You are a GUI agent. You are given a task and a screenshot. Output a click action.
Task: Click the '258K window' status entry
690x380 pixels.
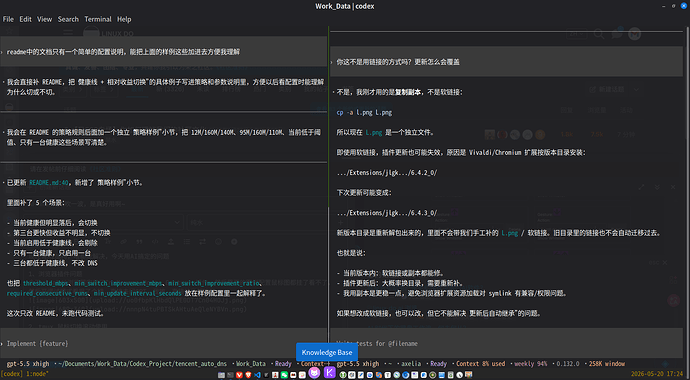point(606,364)
